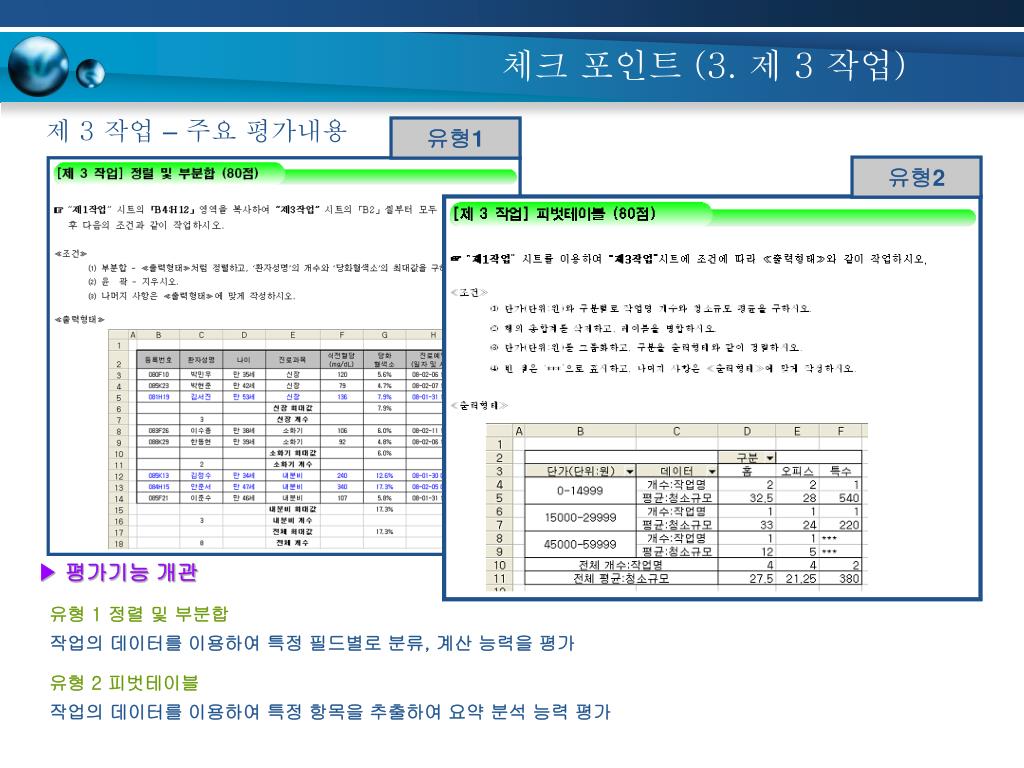The image size is (1024, 768).
Task: Click the 진료과목 header cell in subtotal sheet
Action: 293,360
